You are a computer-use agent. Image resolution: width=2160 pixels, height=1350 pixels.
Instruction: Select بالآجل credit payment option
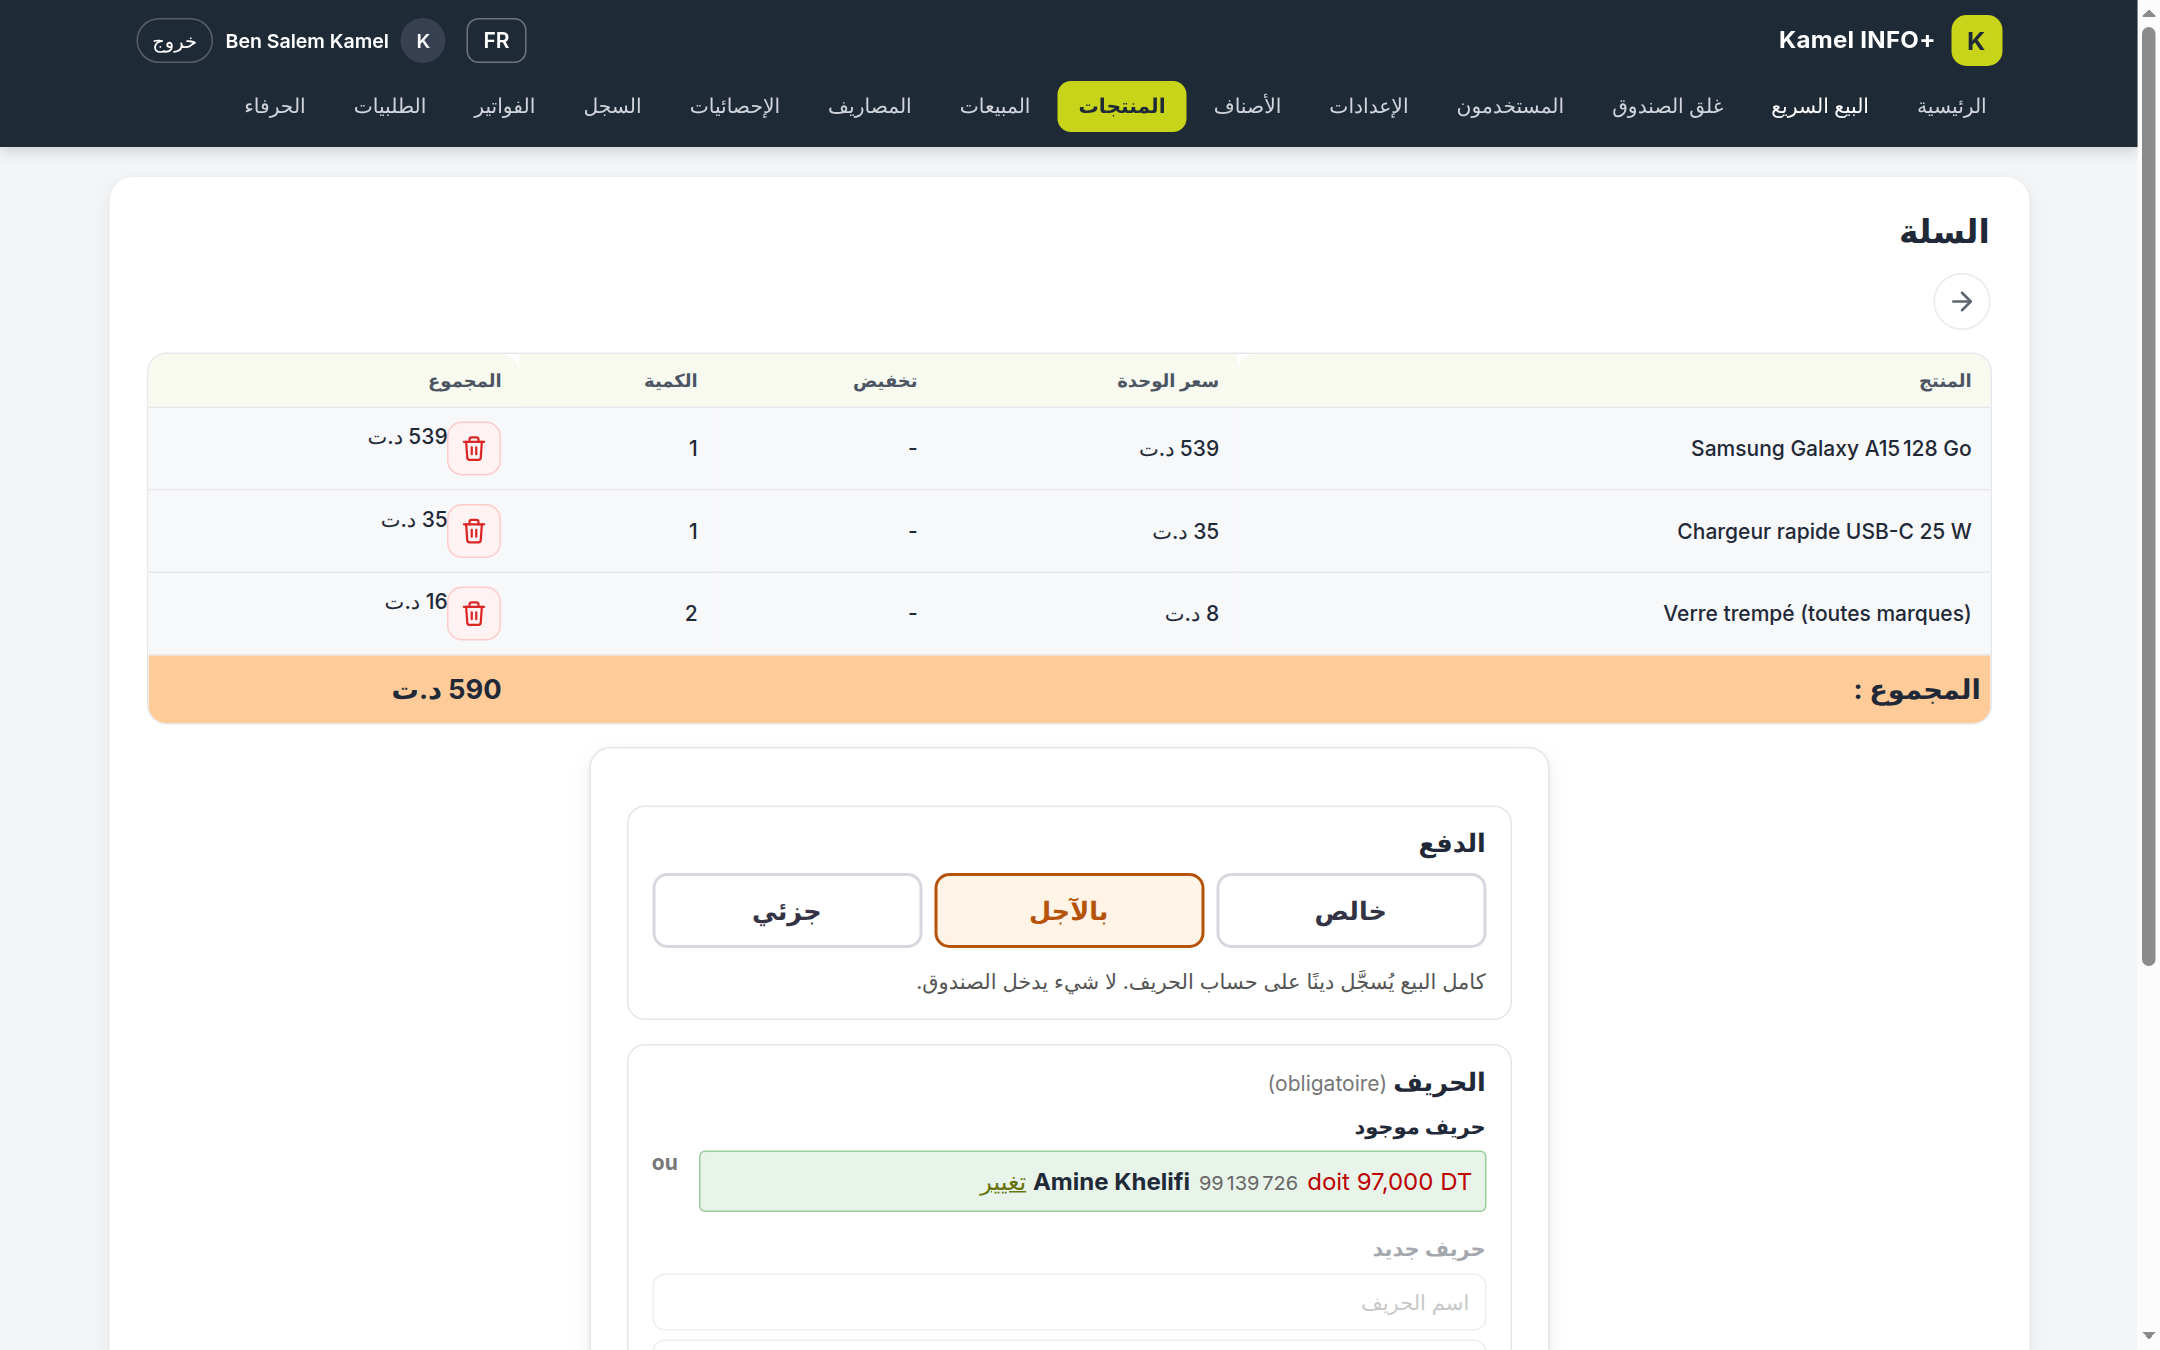(1069, 911)
